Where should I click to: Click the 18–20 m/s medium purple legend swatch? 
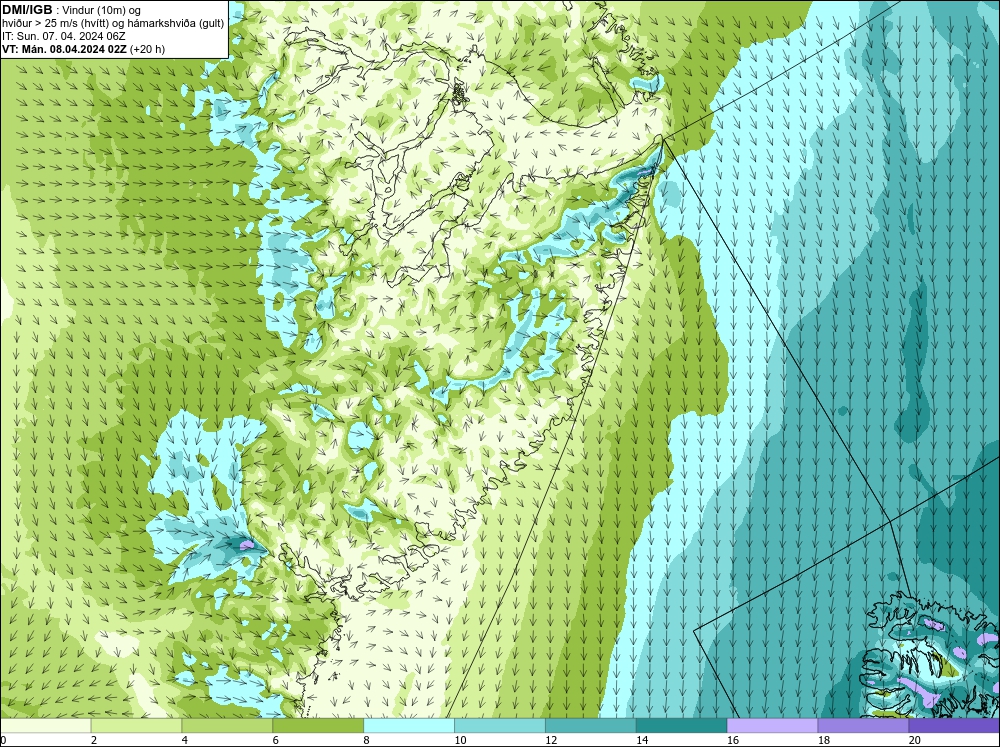863,725
